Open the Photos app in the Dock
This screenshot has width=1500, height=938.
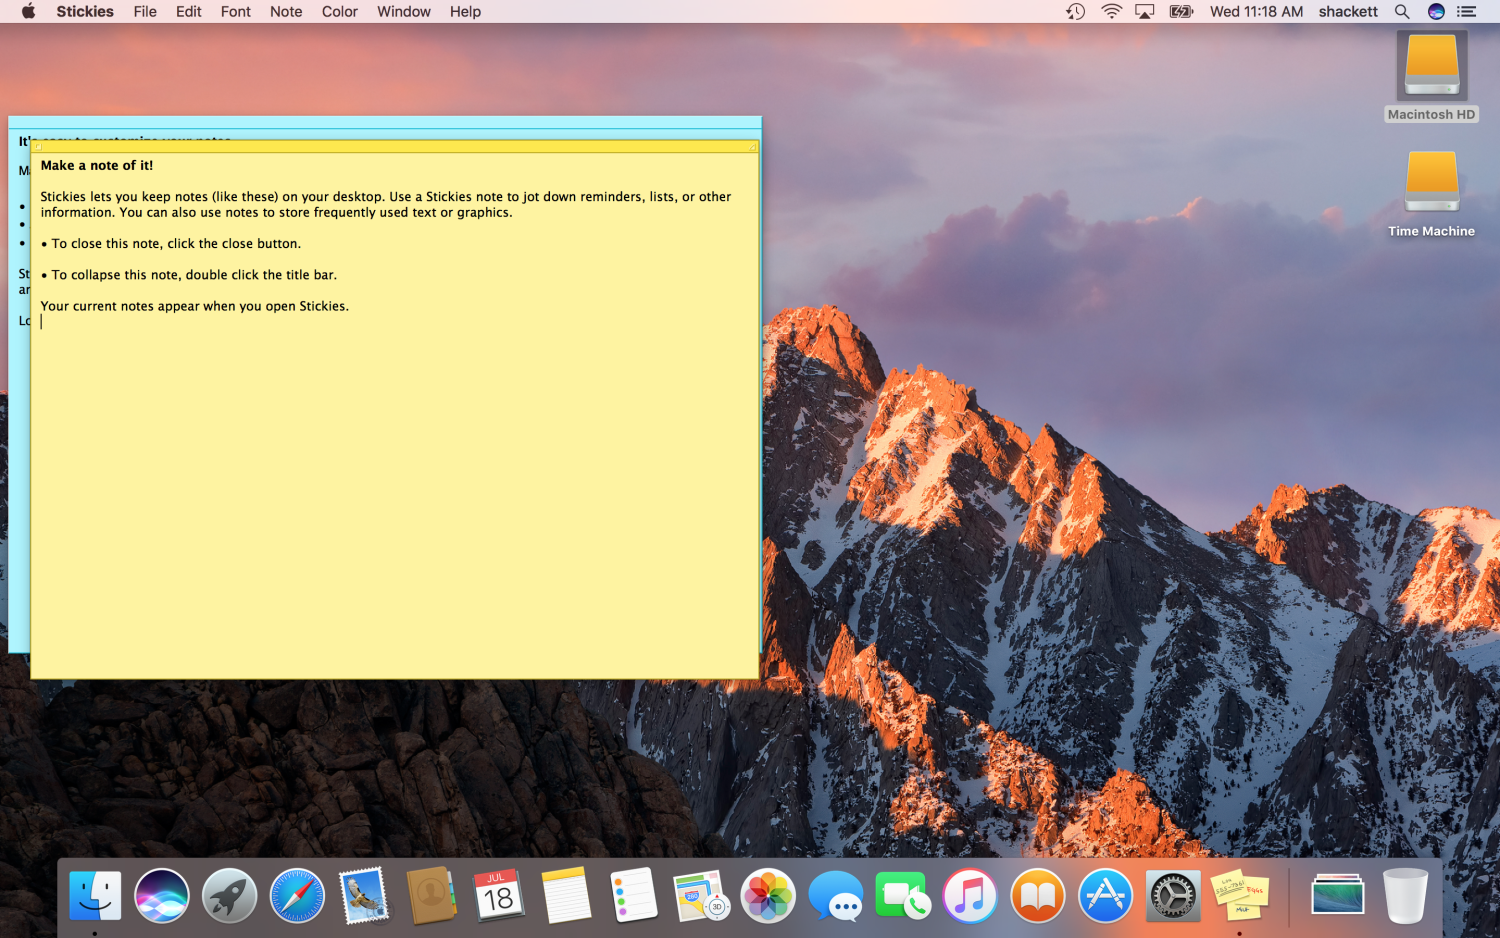(767, 895)
